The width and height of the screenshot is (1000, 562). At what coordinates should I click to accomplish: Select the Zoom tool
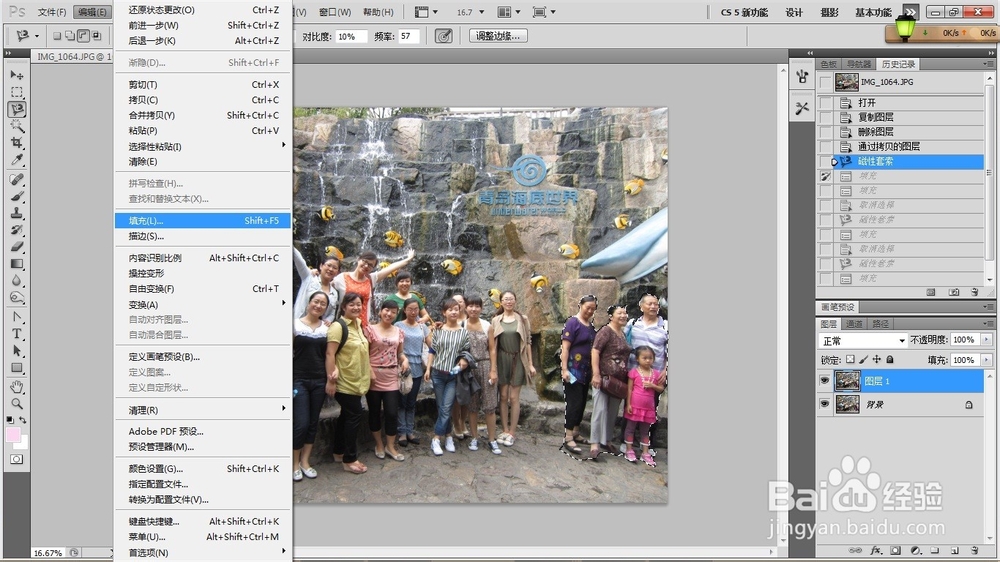[x=17, y=404]
